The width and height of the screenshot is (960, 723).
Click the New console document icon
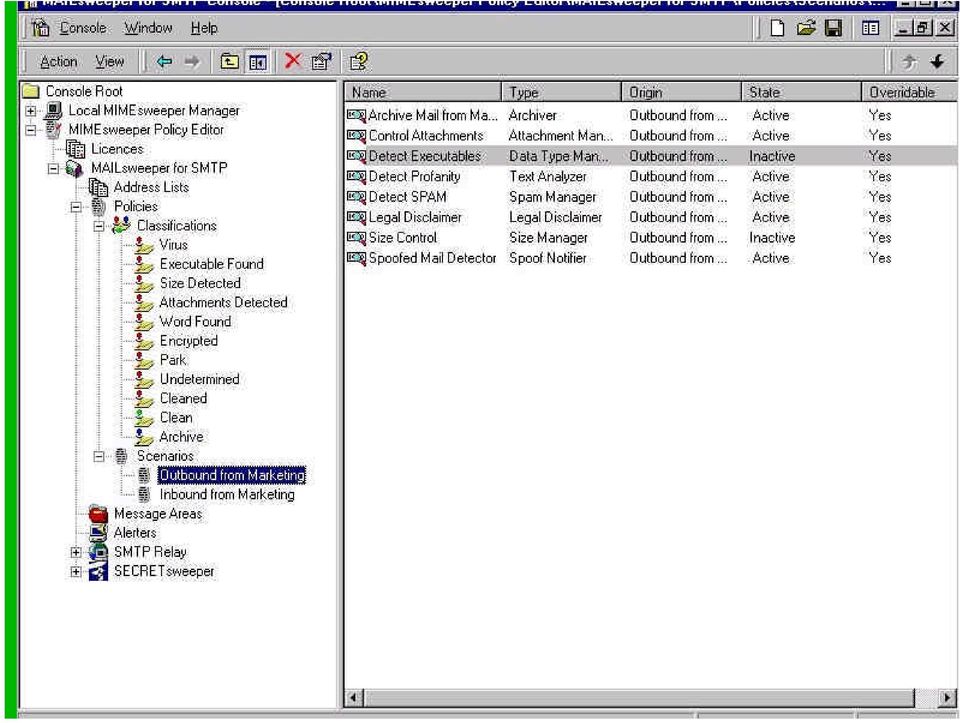coord(777,28)
